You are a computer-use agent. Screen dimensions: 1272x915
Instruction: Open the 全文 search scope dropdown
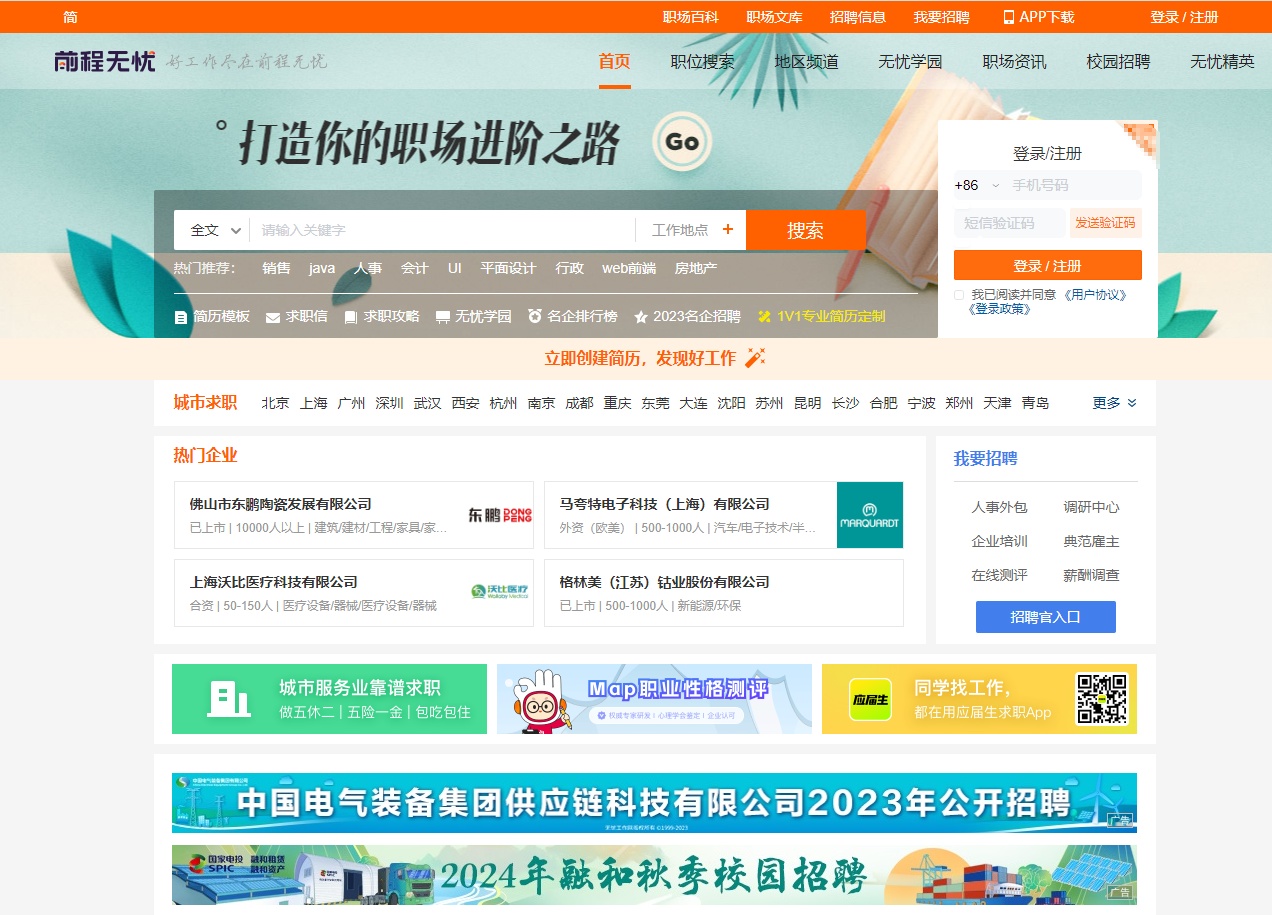pyautogui.click(x=213, y=230)
